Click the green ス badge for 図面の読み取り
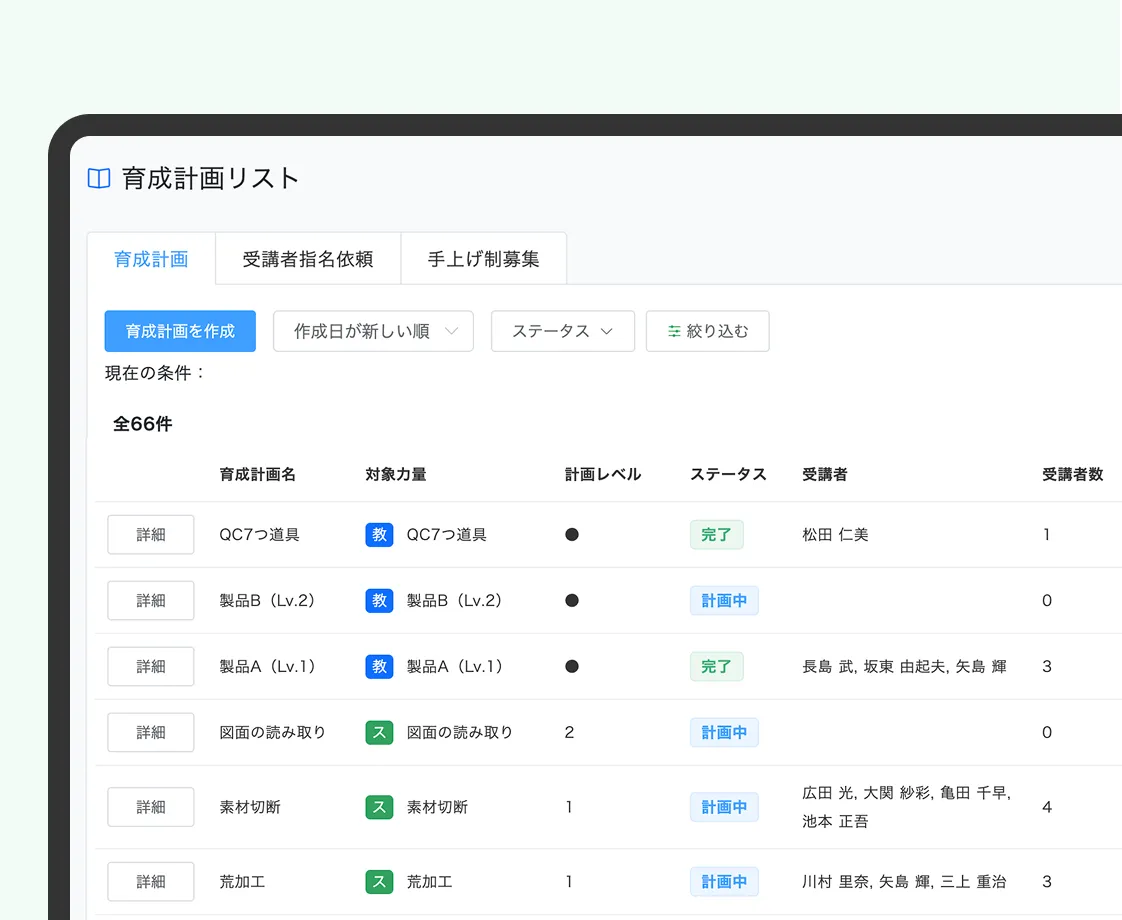Viewport: 1122px width, 920px height. (379, 732)
